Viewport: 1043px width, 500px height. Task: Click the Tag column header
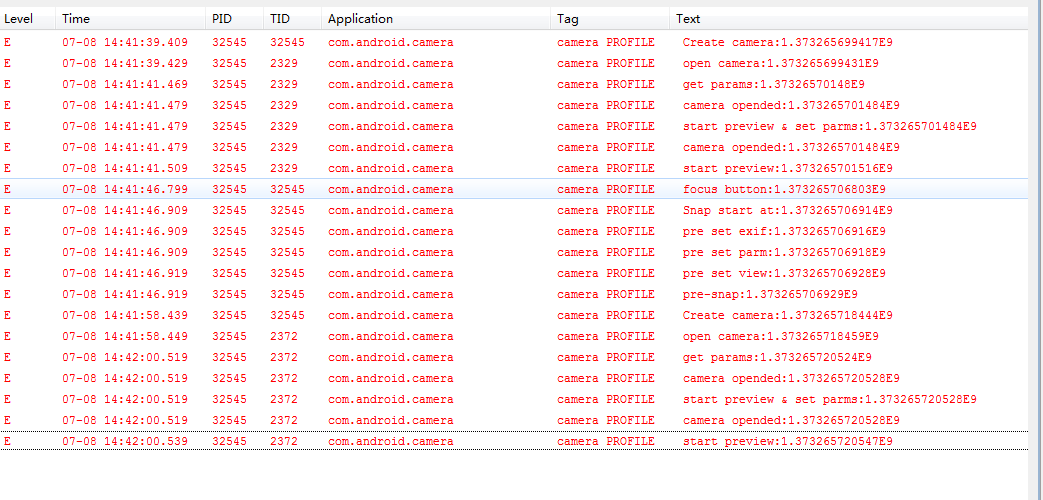pyautogui.click(x=611, y=19)
